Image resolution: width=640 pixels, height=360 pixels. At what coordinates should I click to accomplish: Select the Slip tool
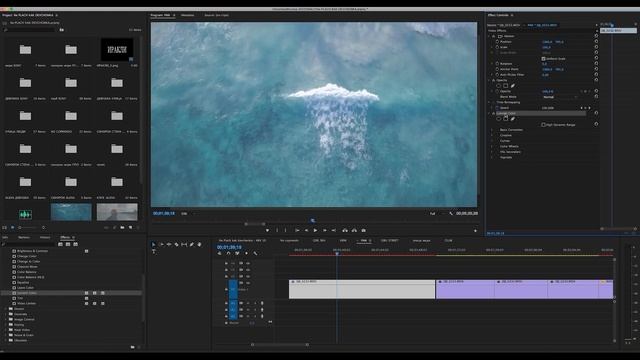(x=184, y=244)
